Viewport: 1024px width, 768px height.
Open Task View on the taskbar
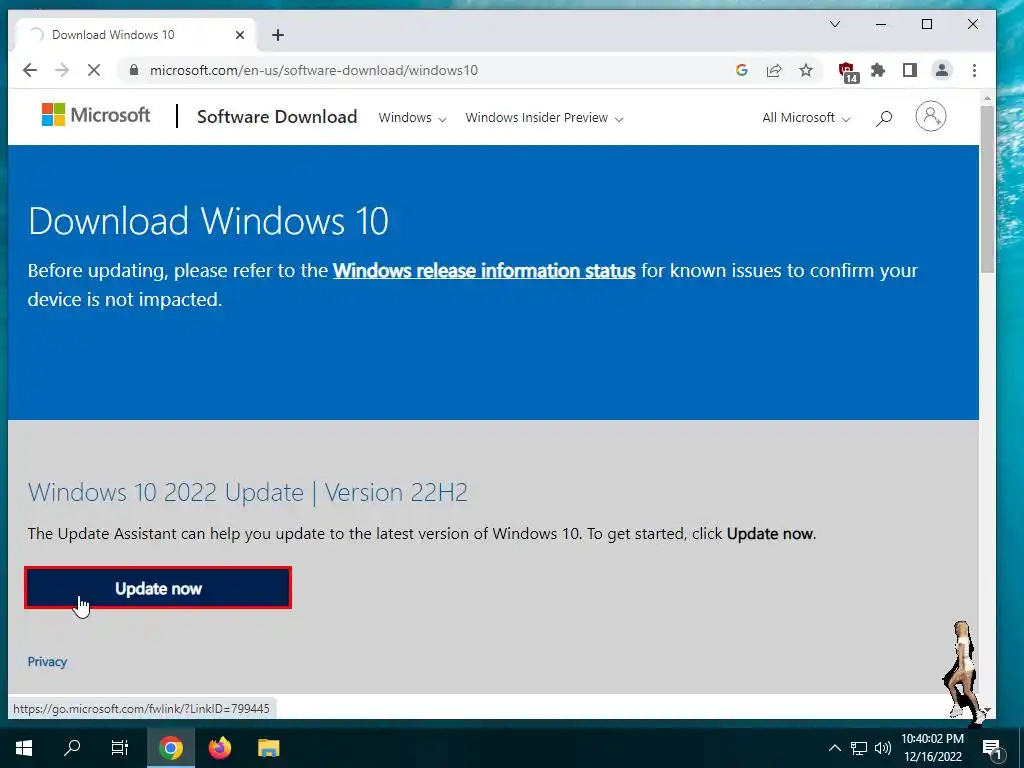[x=120, y=748]
